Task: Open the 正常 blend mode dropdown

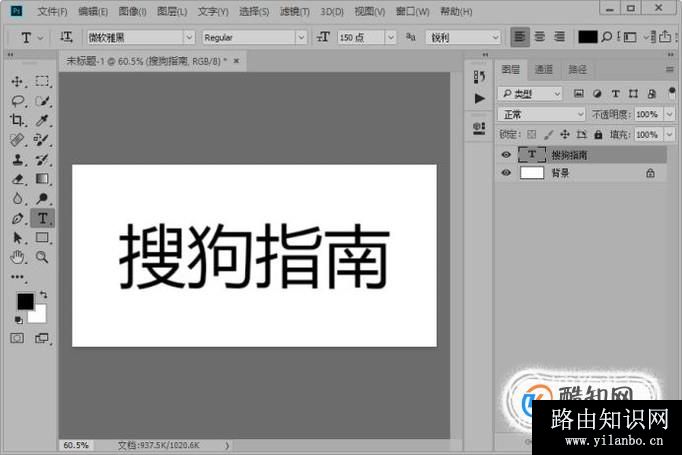Action: coord(541,114)
